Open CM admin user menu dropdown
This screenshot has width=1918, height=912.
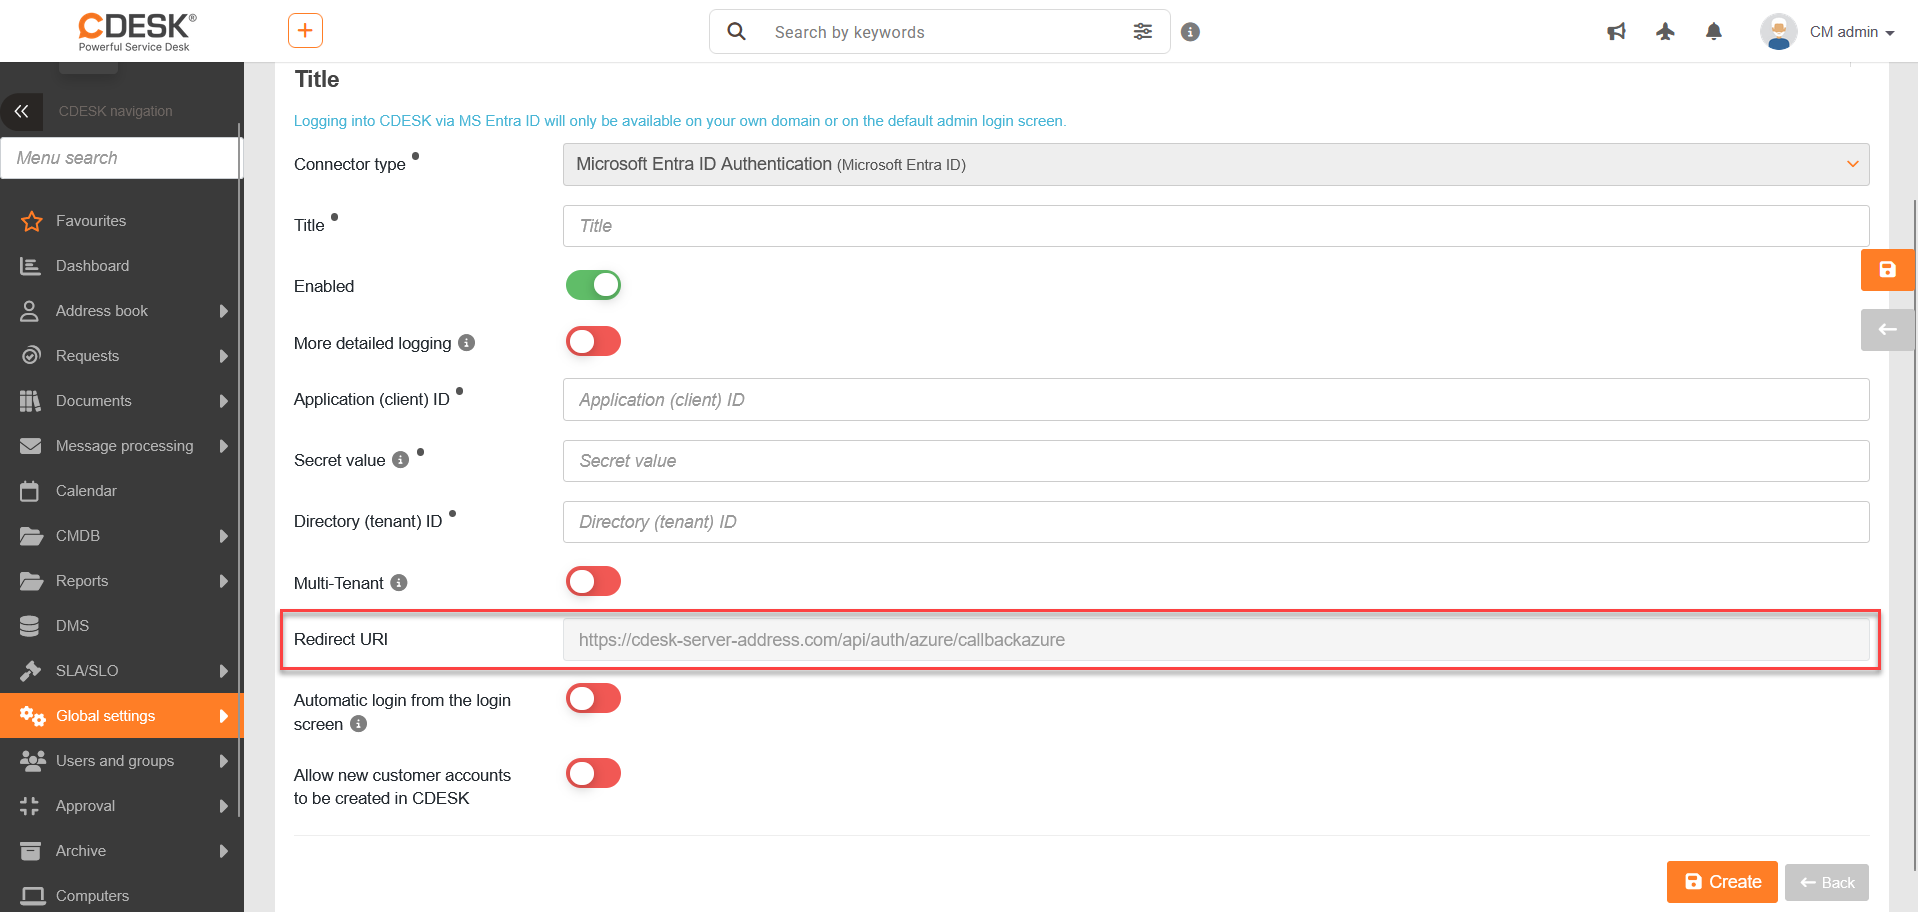(x=1852, y=32)
